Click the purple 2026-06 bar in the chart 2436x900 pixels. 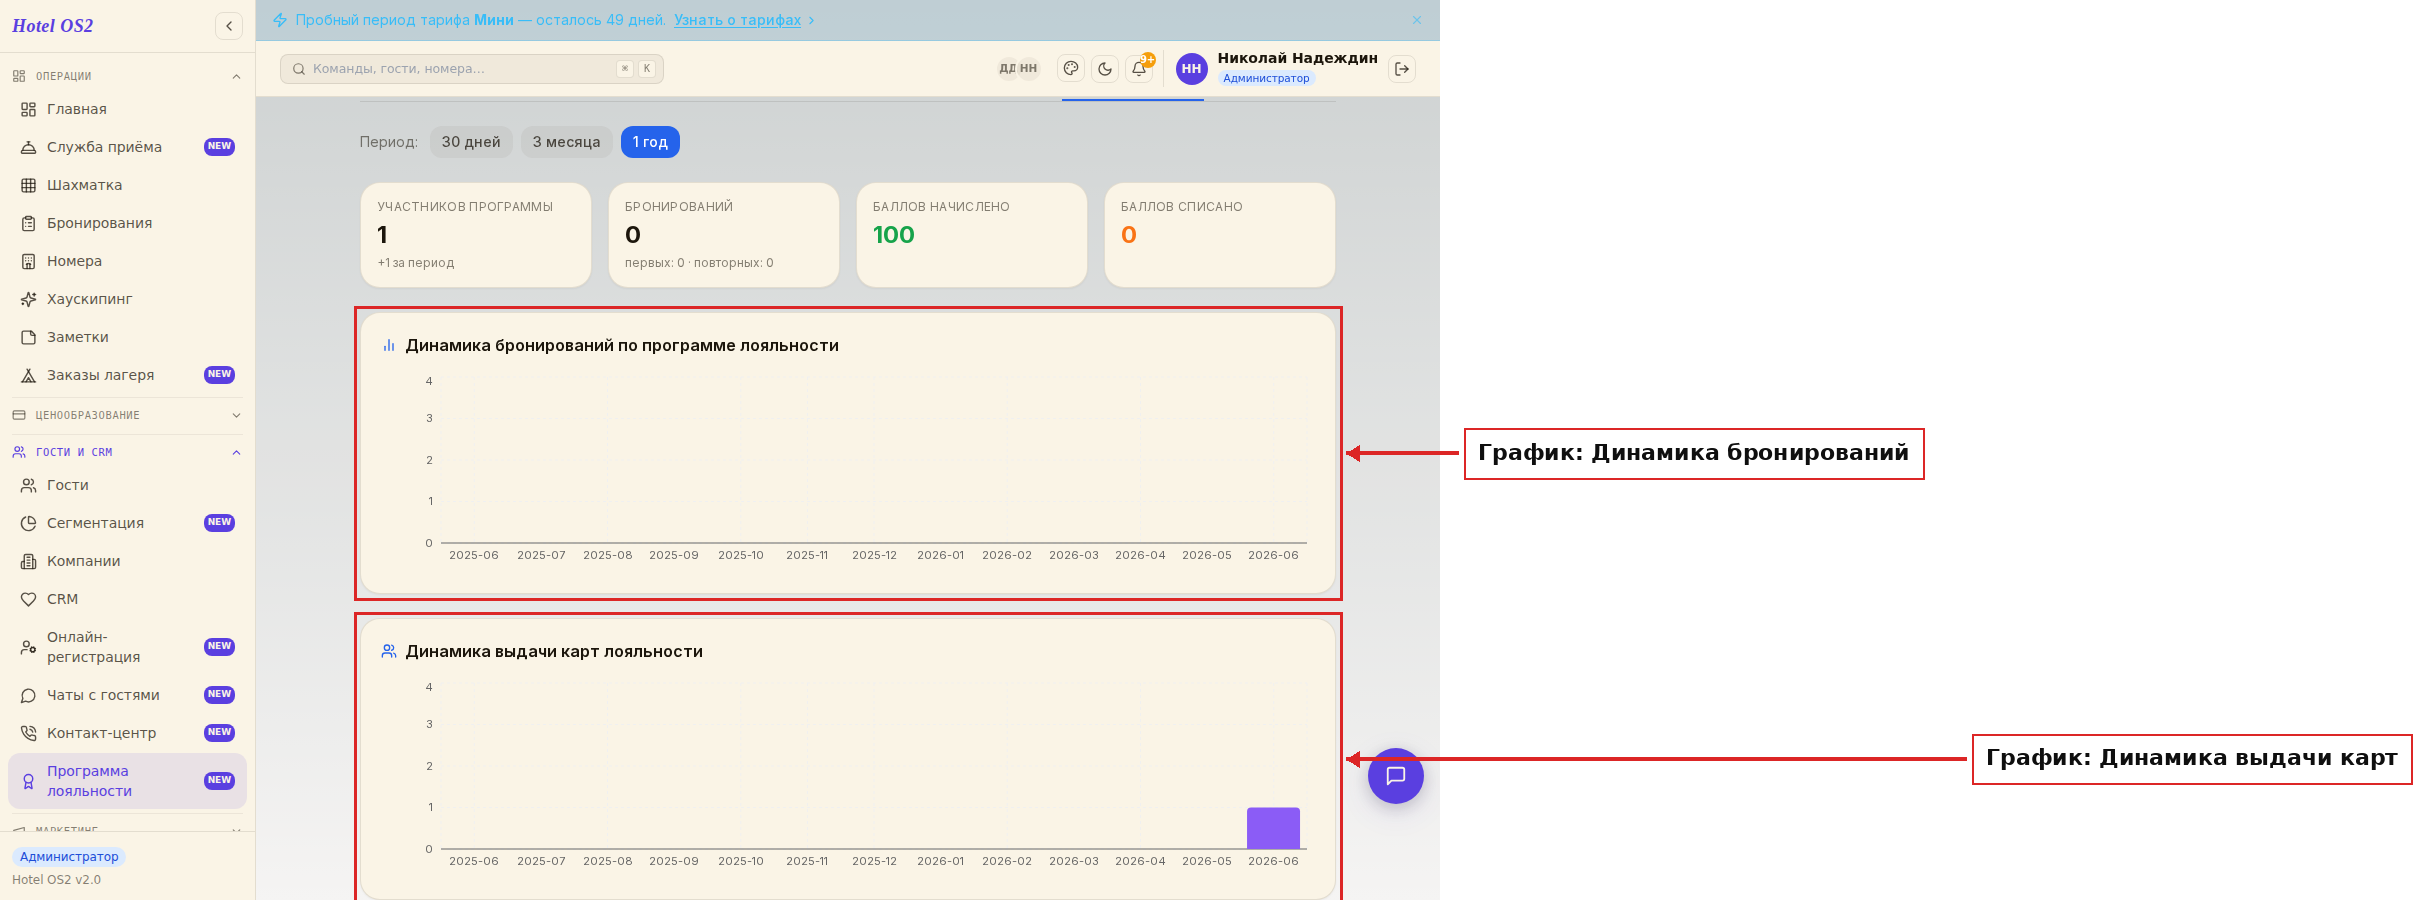1273,828
